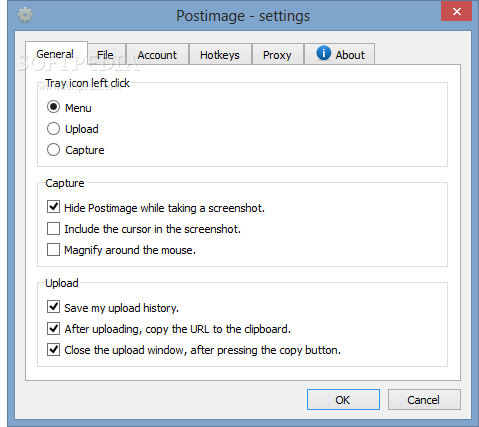
Task: Select the General tab
Action: coord(56,54)
